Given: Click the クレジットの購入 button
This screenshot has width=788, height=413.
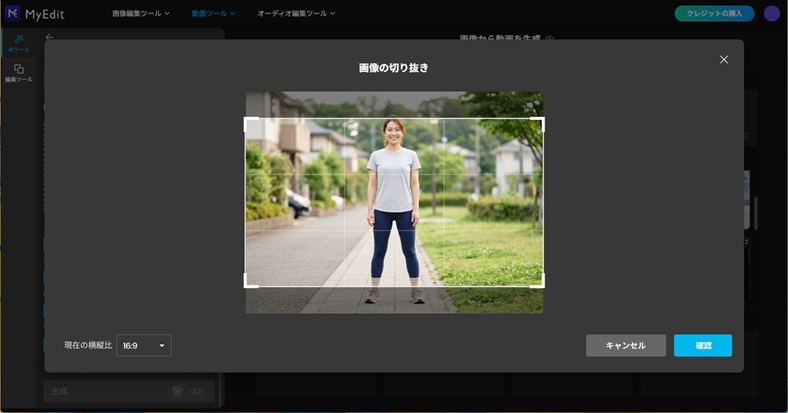Looking at the screenshot, I should (714, 13).
